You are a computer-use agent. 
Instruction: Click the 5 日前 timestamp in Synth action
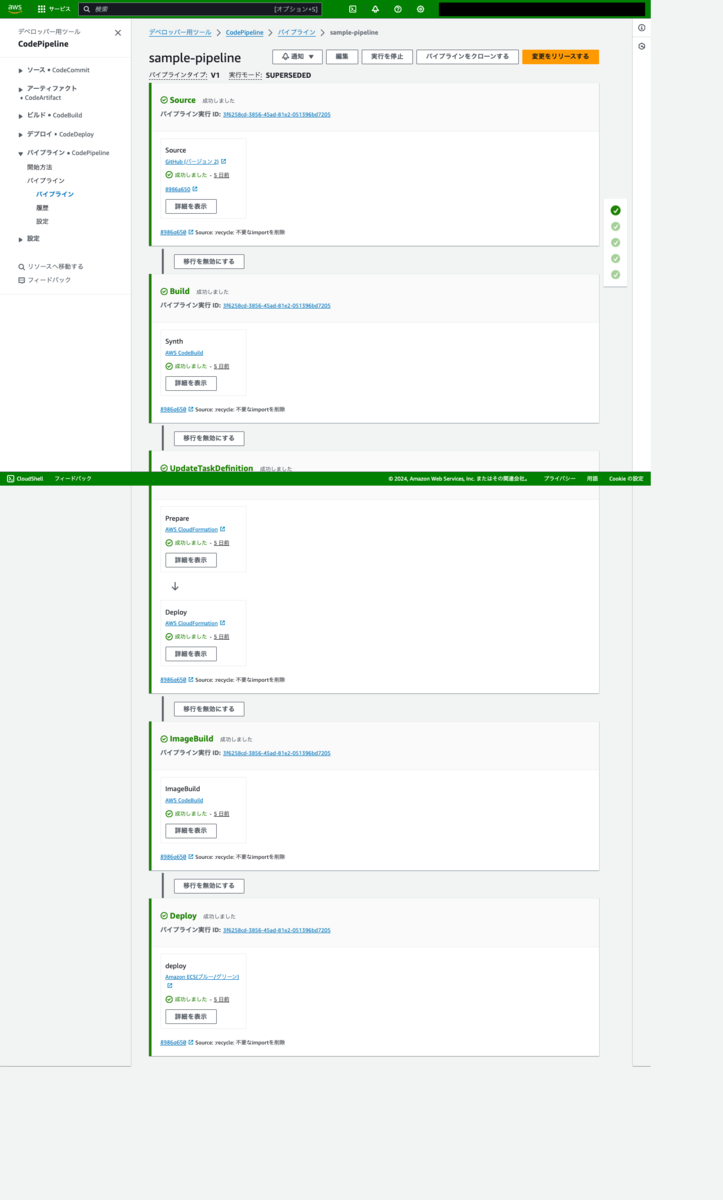coord(222,366)
